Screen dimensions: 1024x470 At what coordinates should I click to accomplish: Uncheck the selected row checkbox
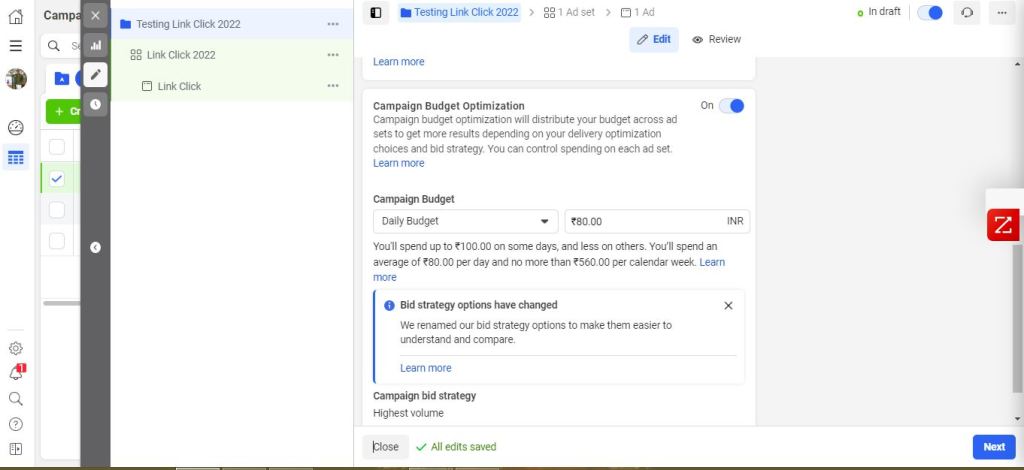pos(57,179)
